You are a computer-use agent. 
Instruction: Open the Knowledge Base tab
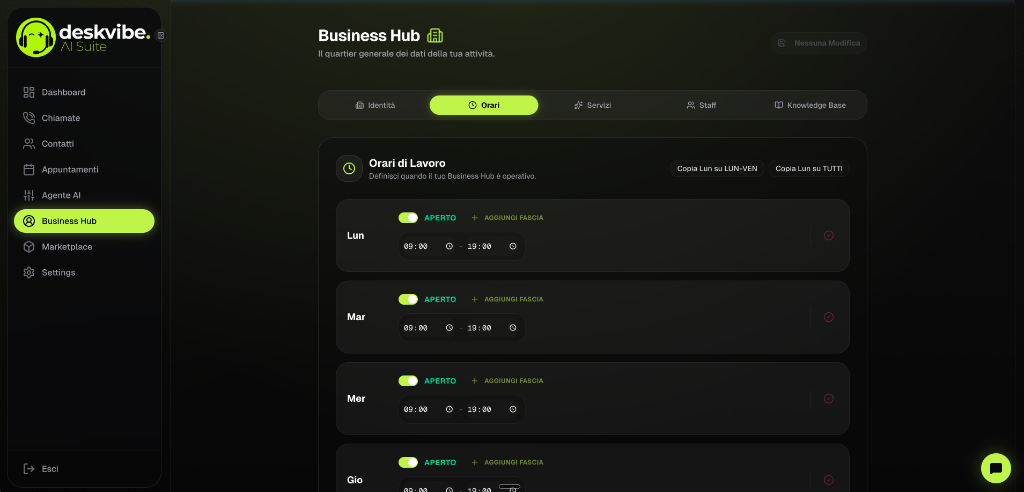point(810,105)
